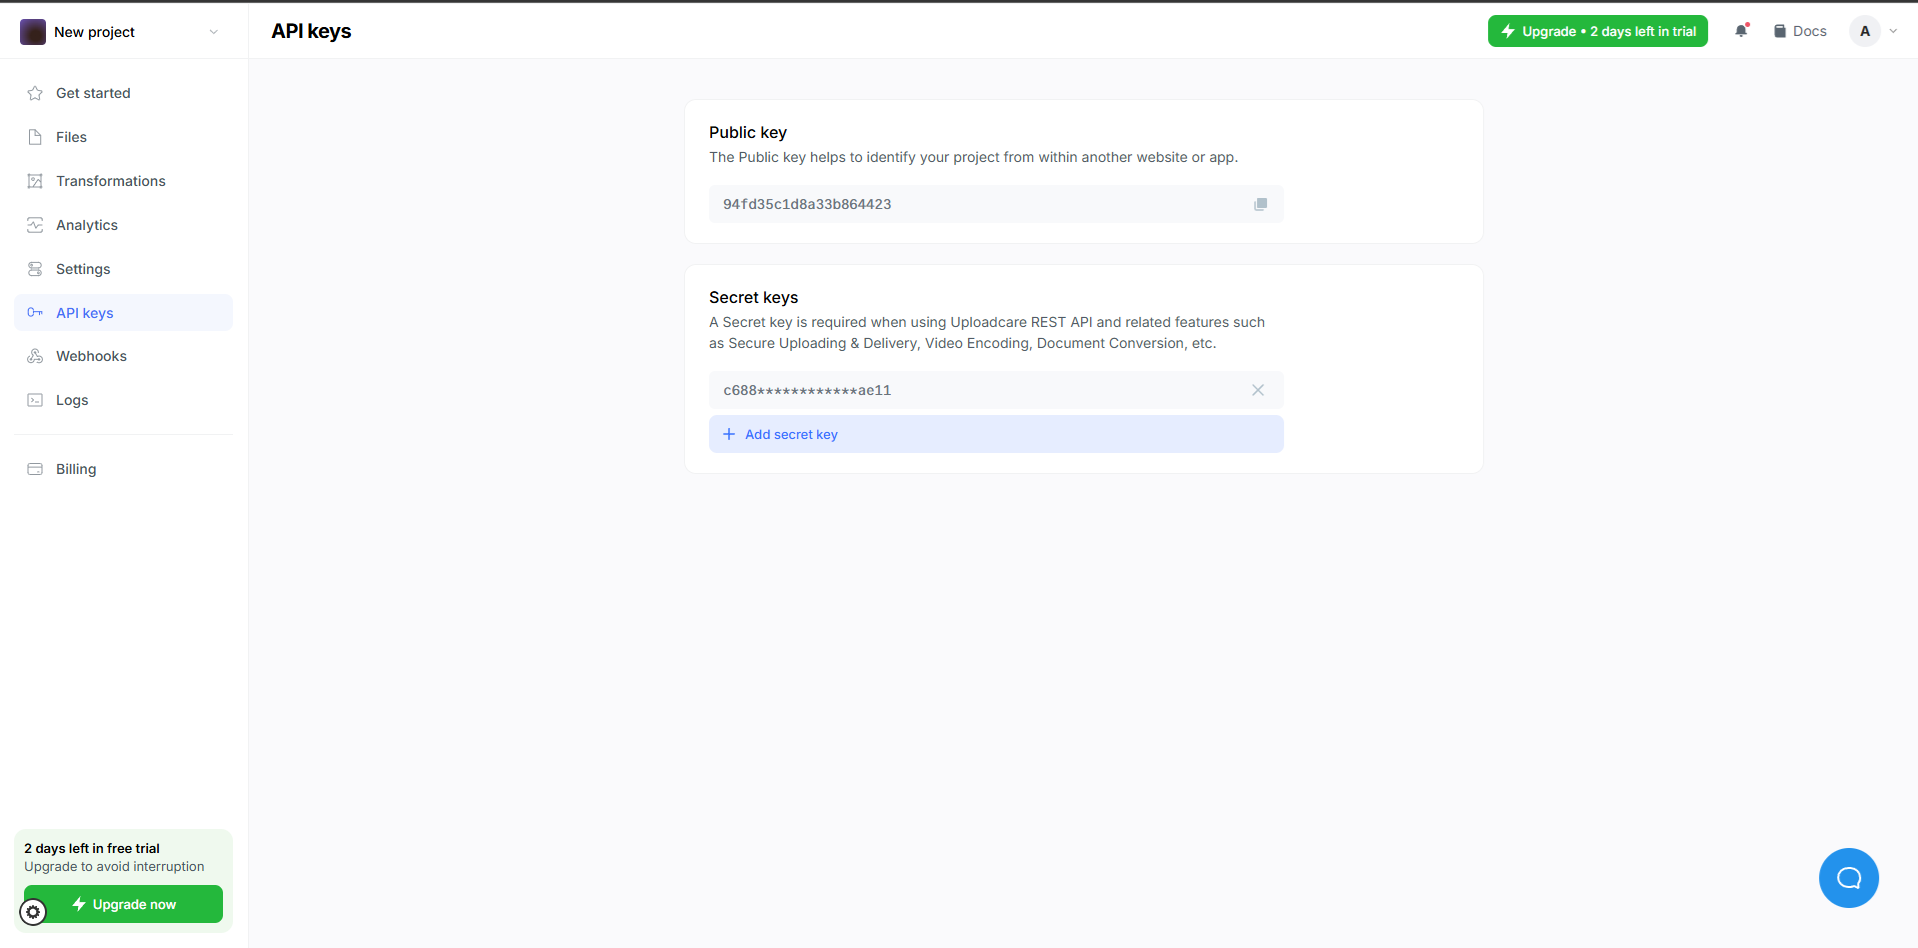Delete the secret key with the X control
This screenshot has height=948, width=1918.
coord(1257,390)
